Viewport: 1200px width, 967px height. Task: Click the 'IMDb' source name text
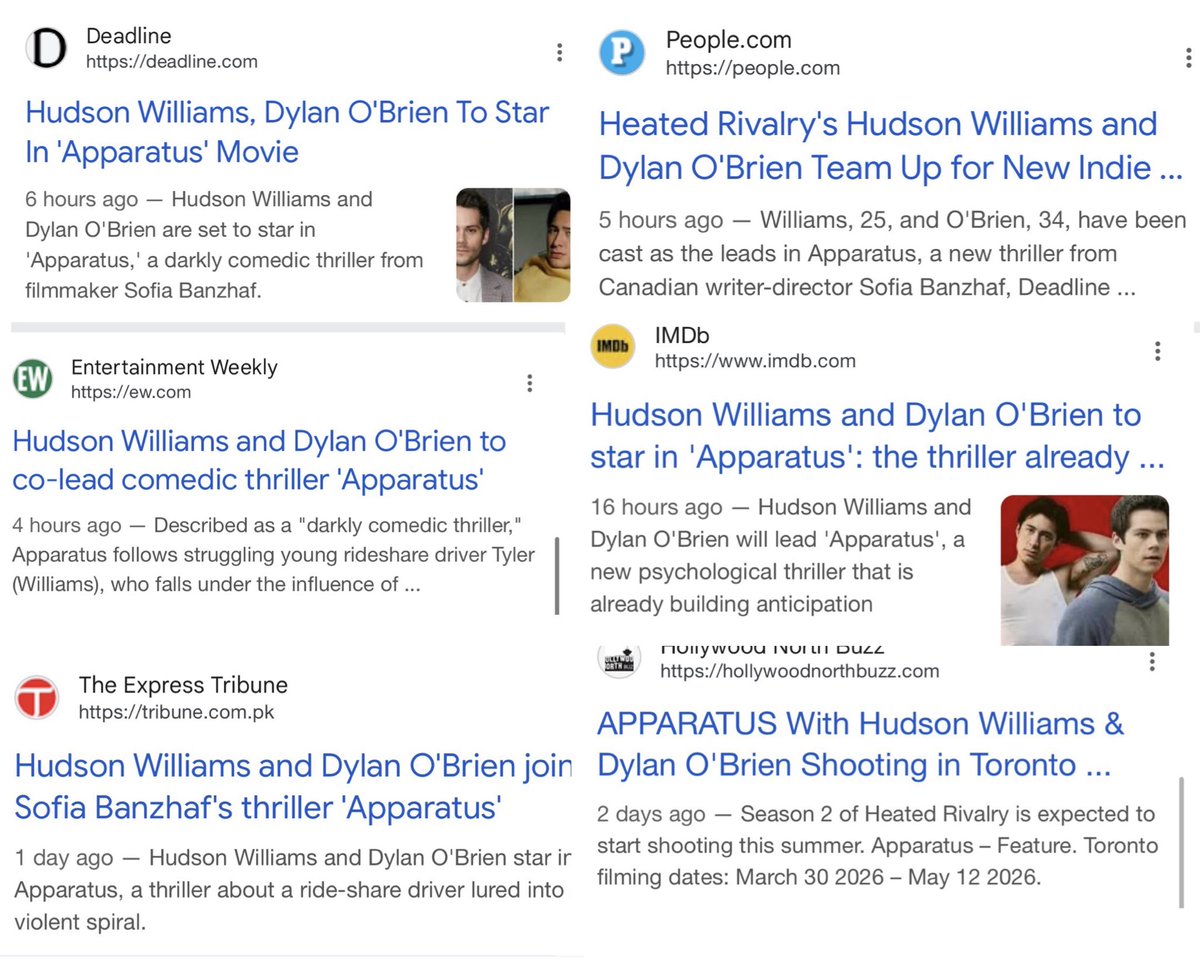click(682, 335)
